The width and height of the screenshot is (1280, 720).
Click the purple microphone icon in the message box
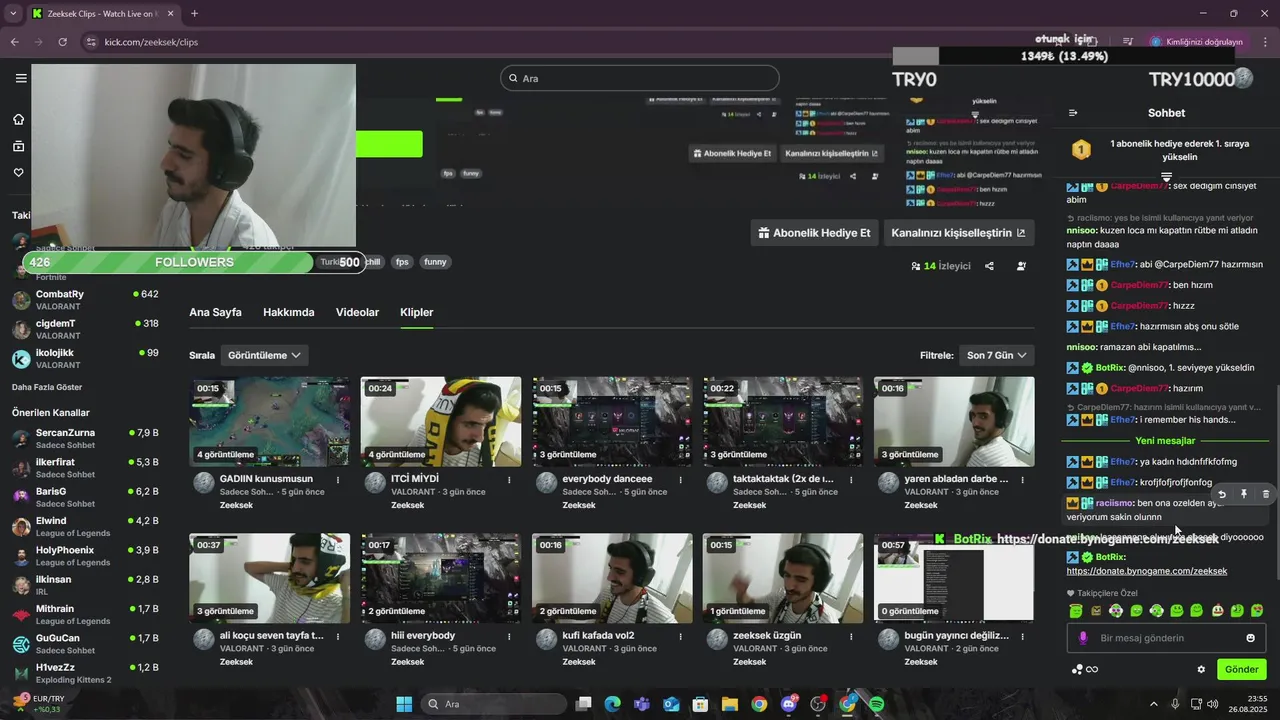1083,638
